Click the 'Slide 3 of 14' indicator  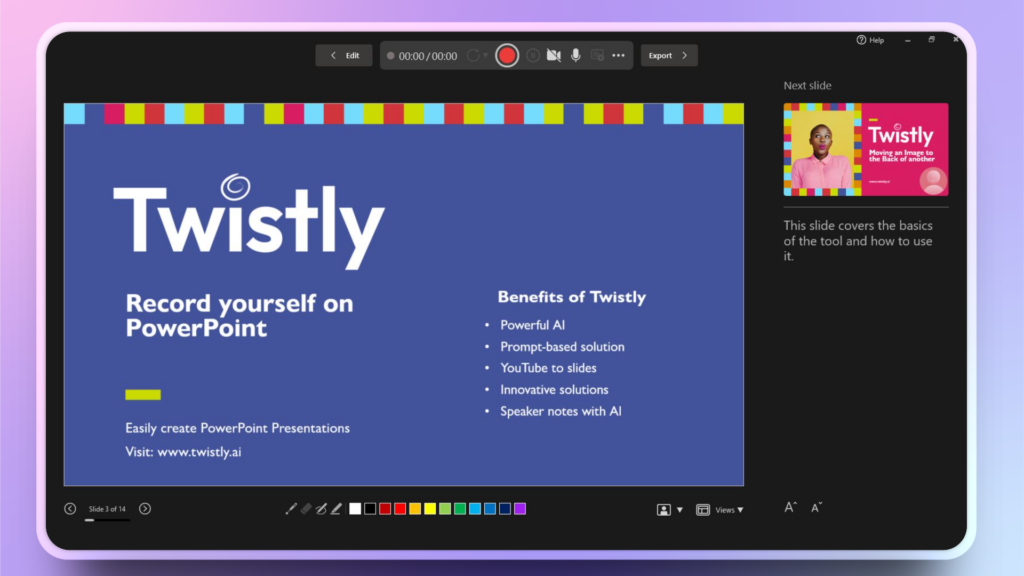107,509
